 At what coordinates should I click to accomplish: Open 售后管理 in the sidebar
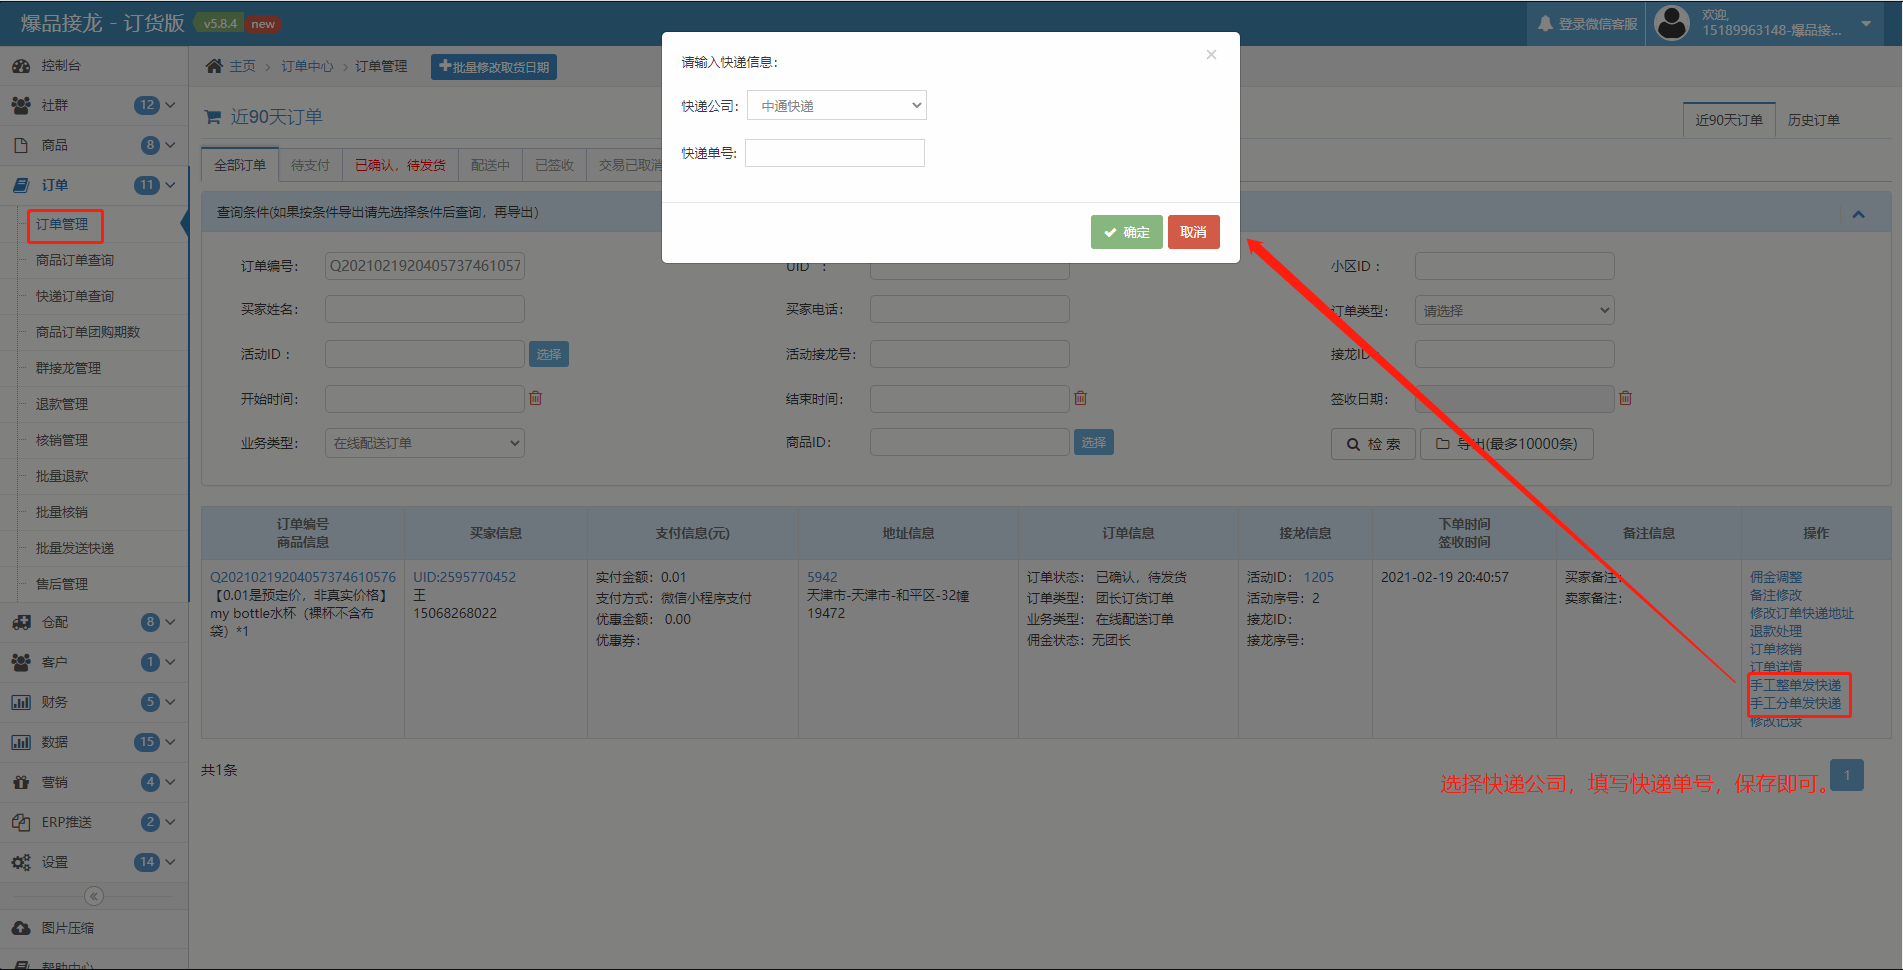(62, 584)
